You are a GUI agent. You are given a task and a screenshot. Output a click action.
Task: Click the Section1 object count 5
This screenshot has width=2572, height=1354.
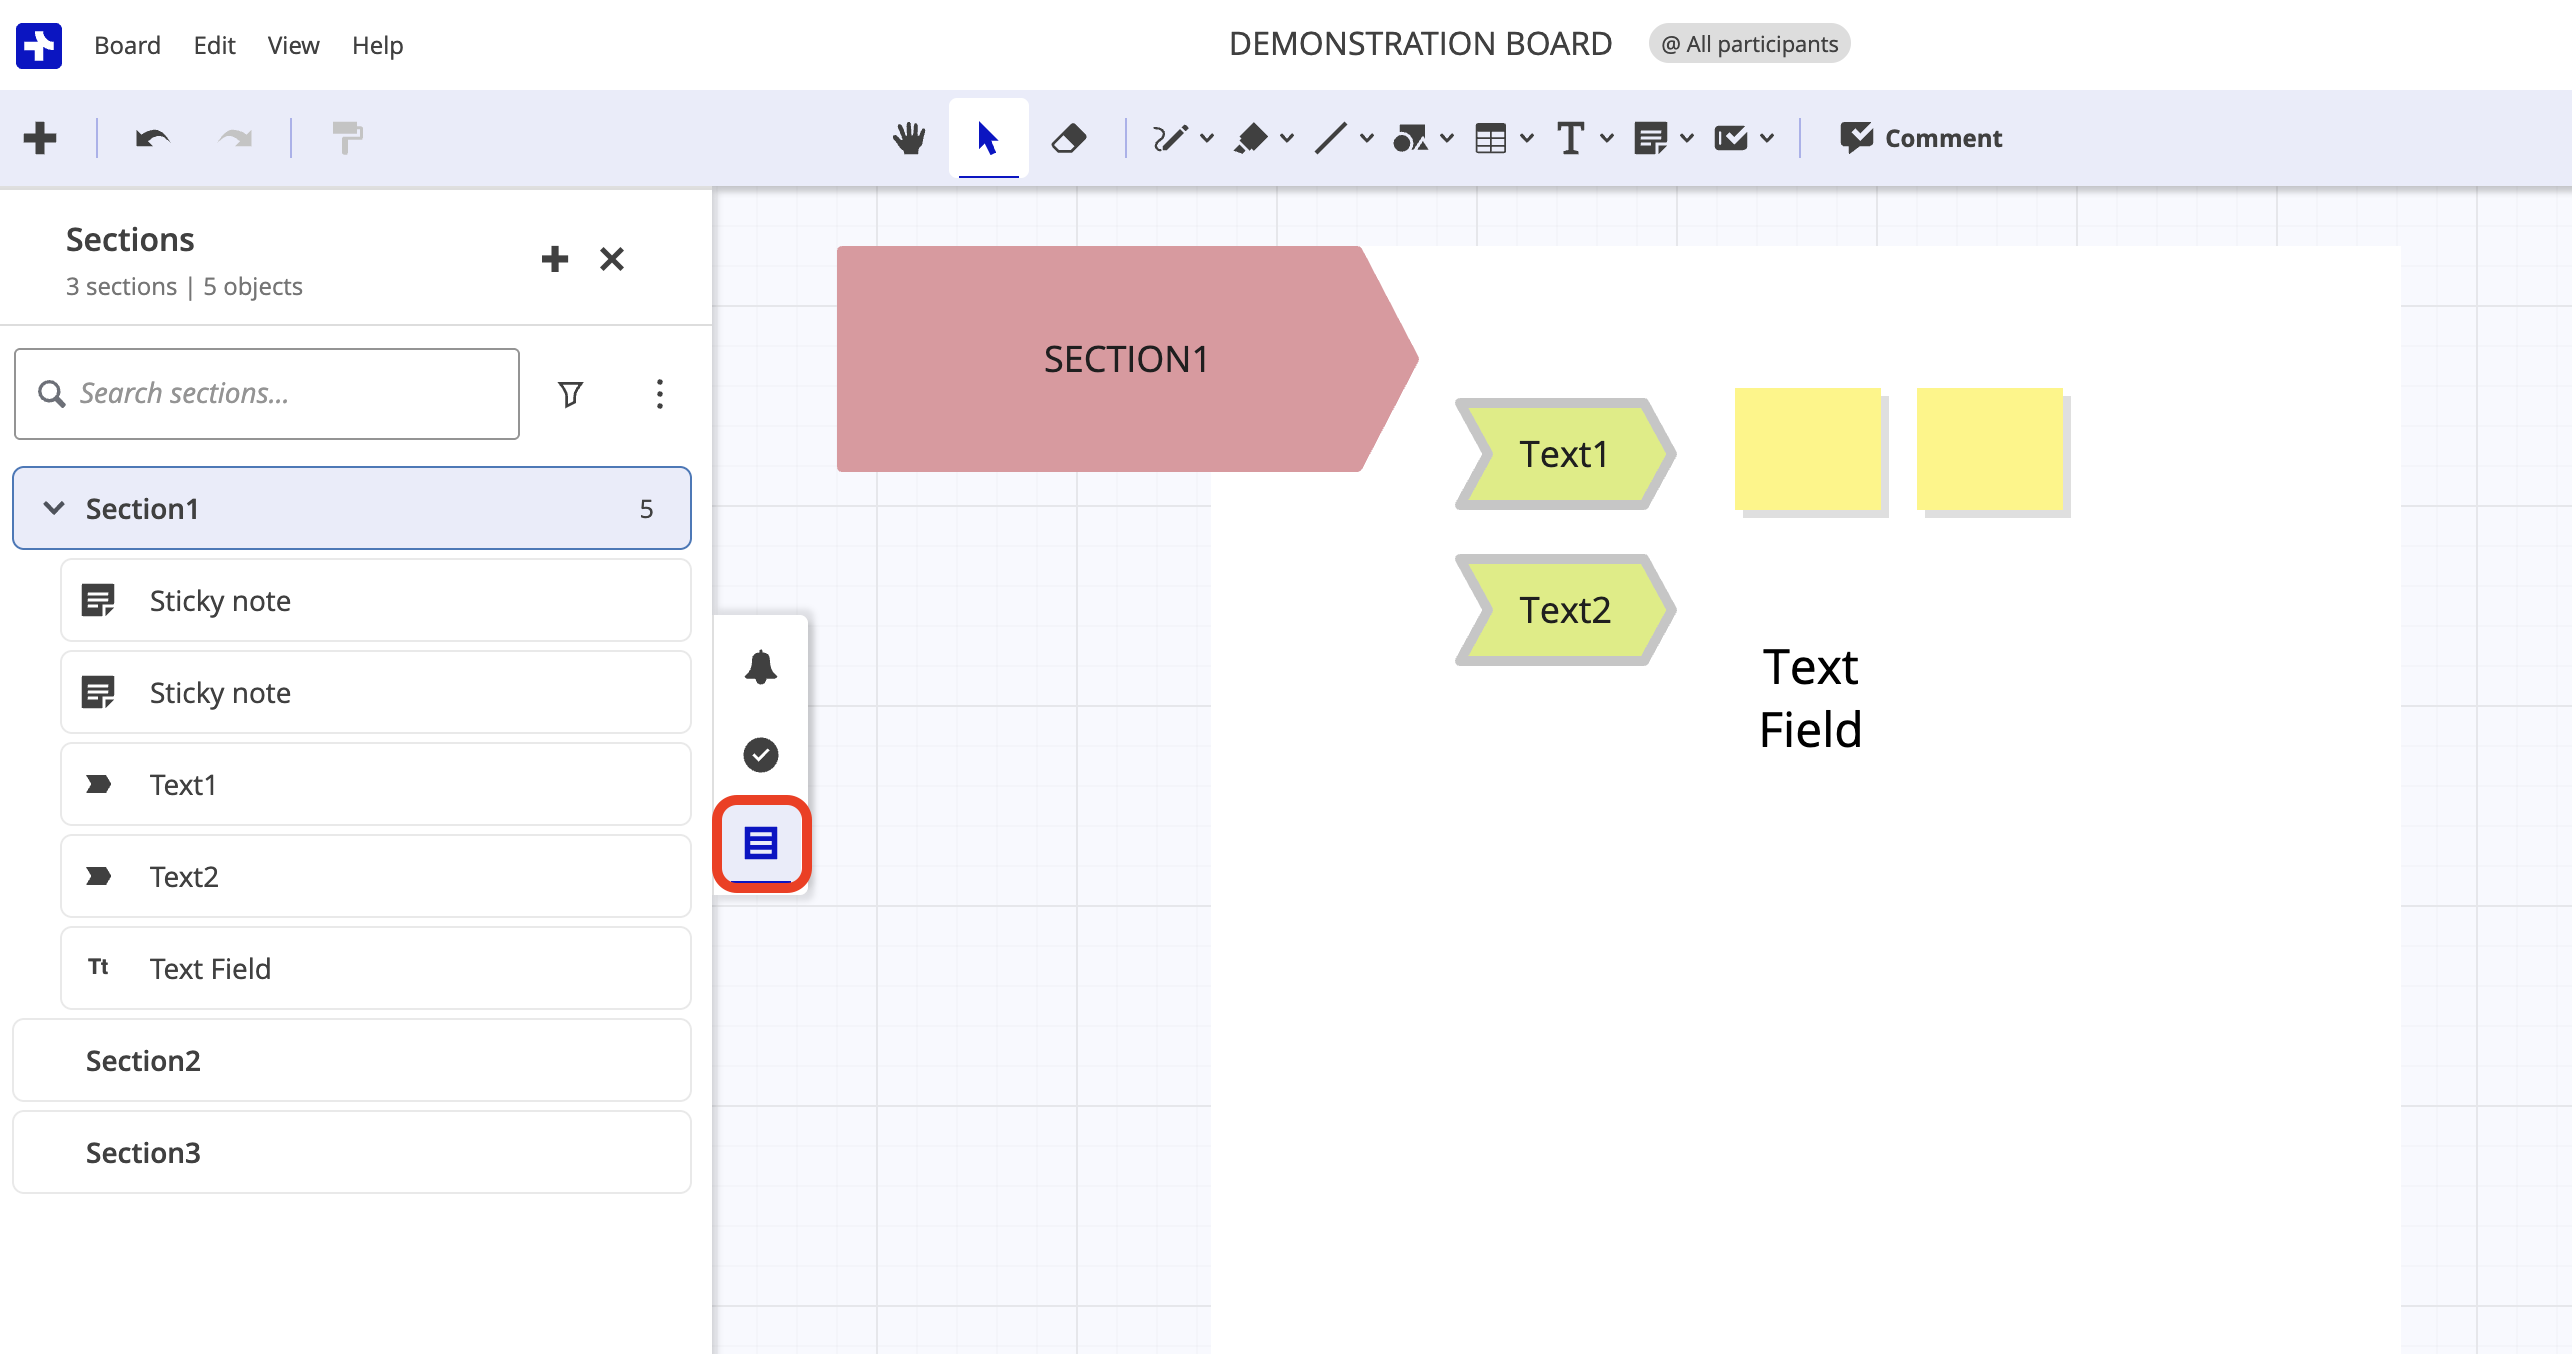tap(646, 509)
